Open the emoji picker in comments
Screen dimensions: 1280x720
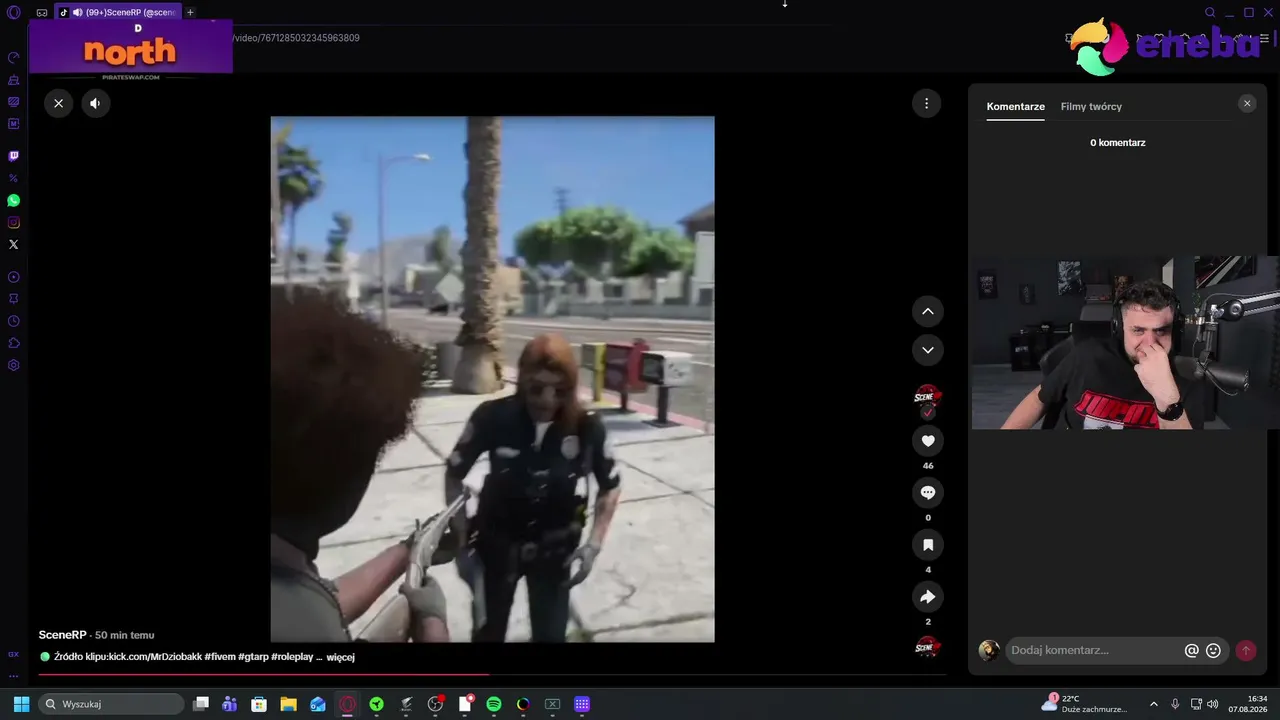coord(1213,650)
